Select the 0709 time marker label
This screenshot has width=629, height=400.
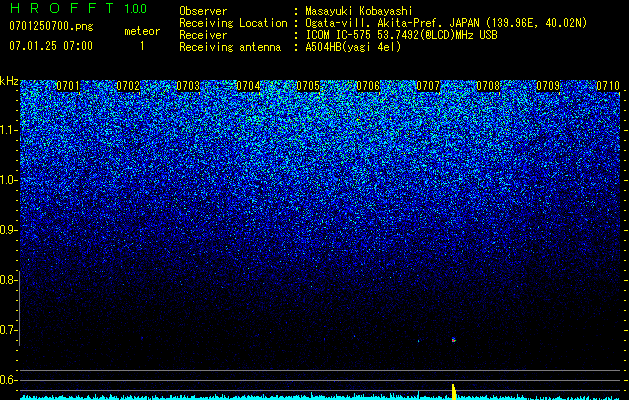[548, 86]
